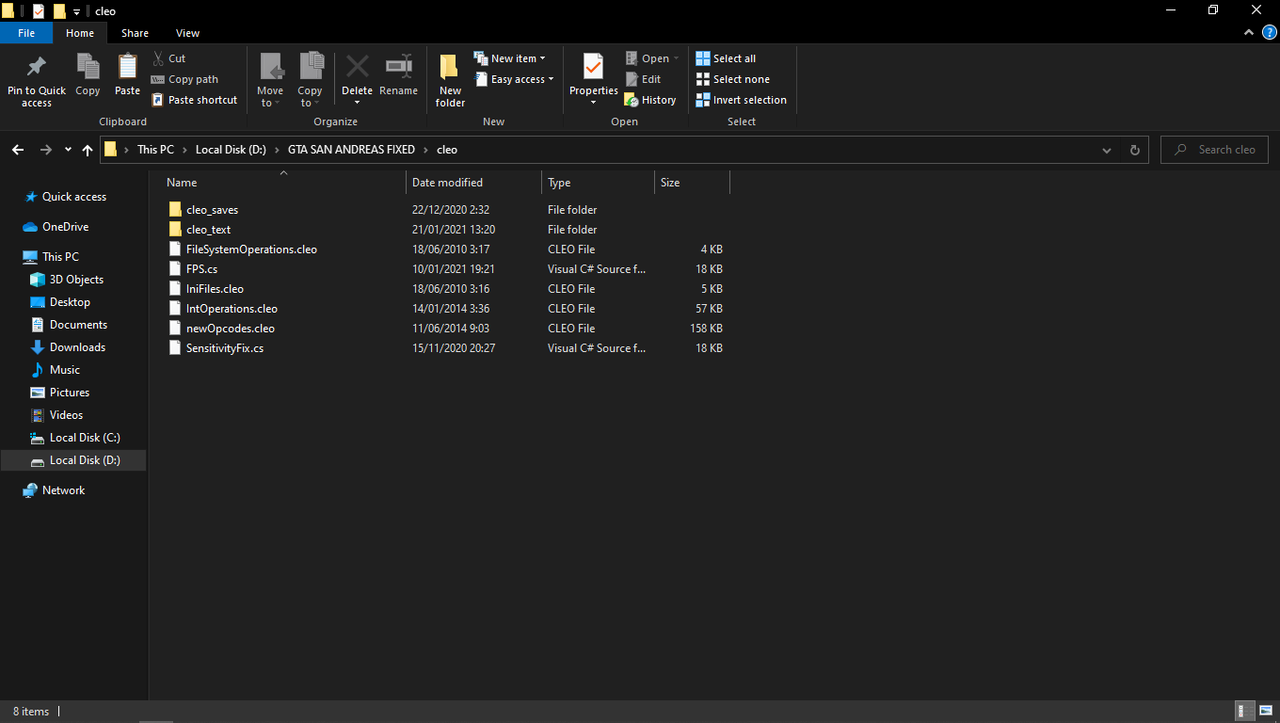
Task: Open the Move to menu
Action: [270, 80]
